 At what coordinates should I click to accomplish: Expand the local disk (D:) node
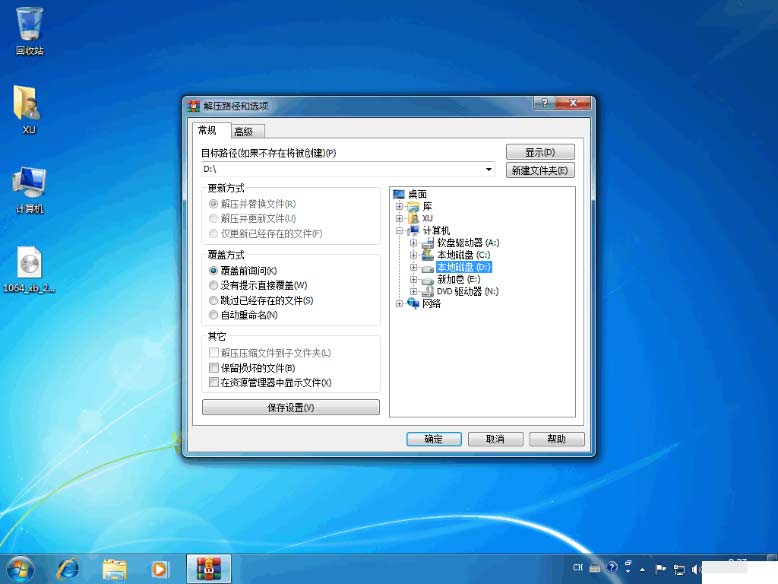(413, 267)
